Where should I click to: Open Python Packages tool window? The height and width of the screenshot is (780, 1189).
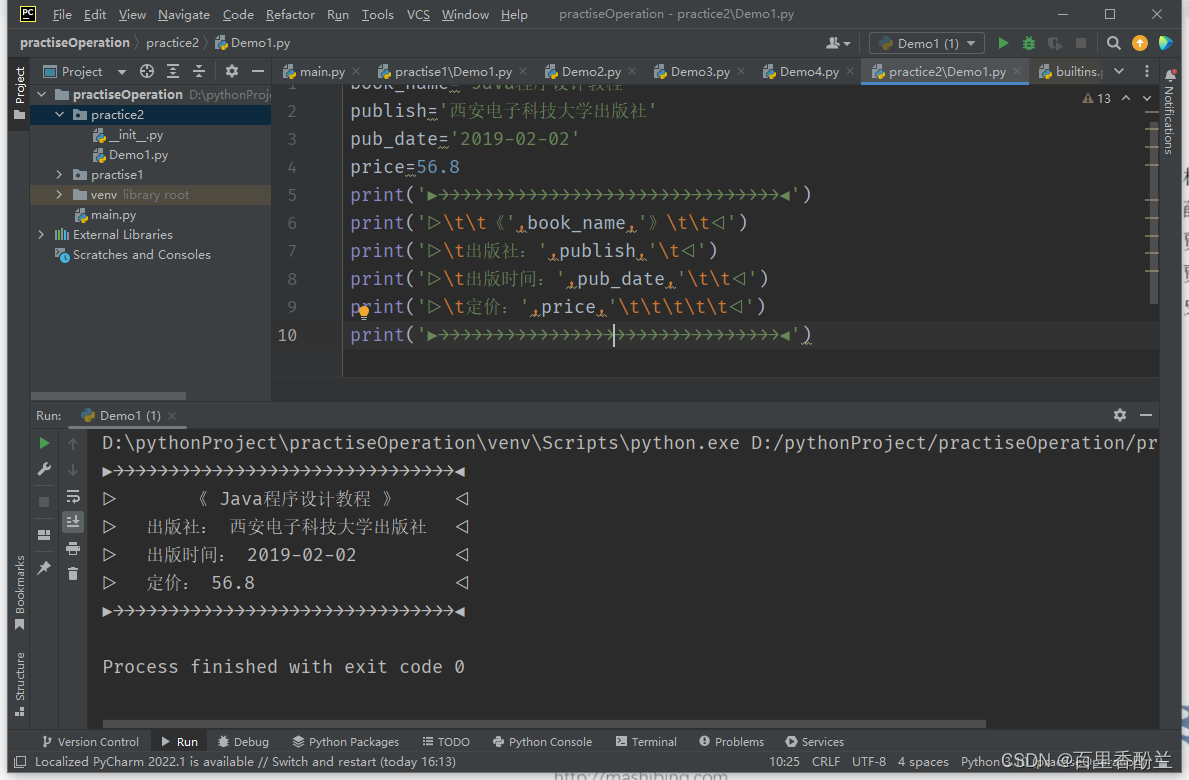point(346,741)
